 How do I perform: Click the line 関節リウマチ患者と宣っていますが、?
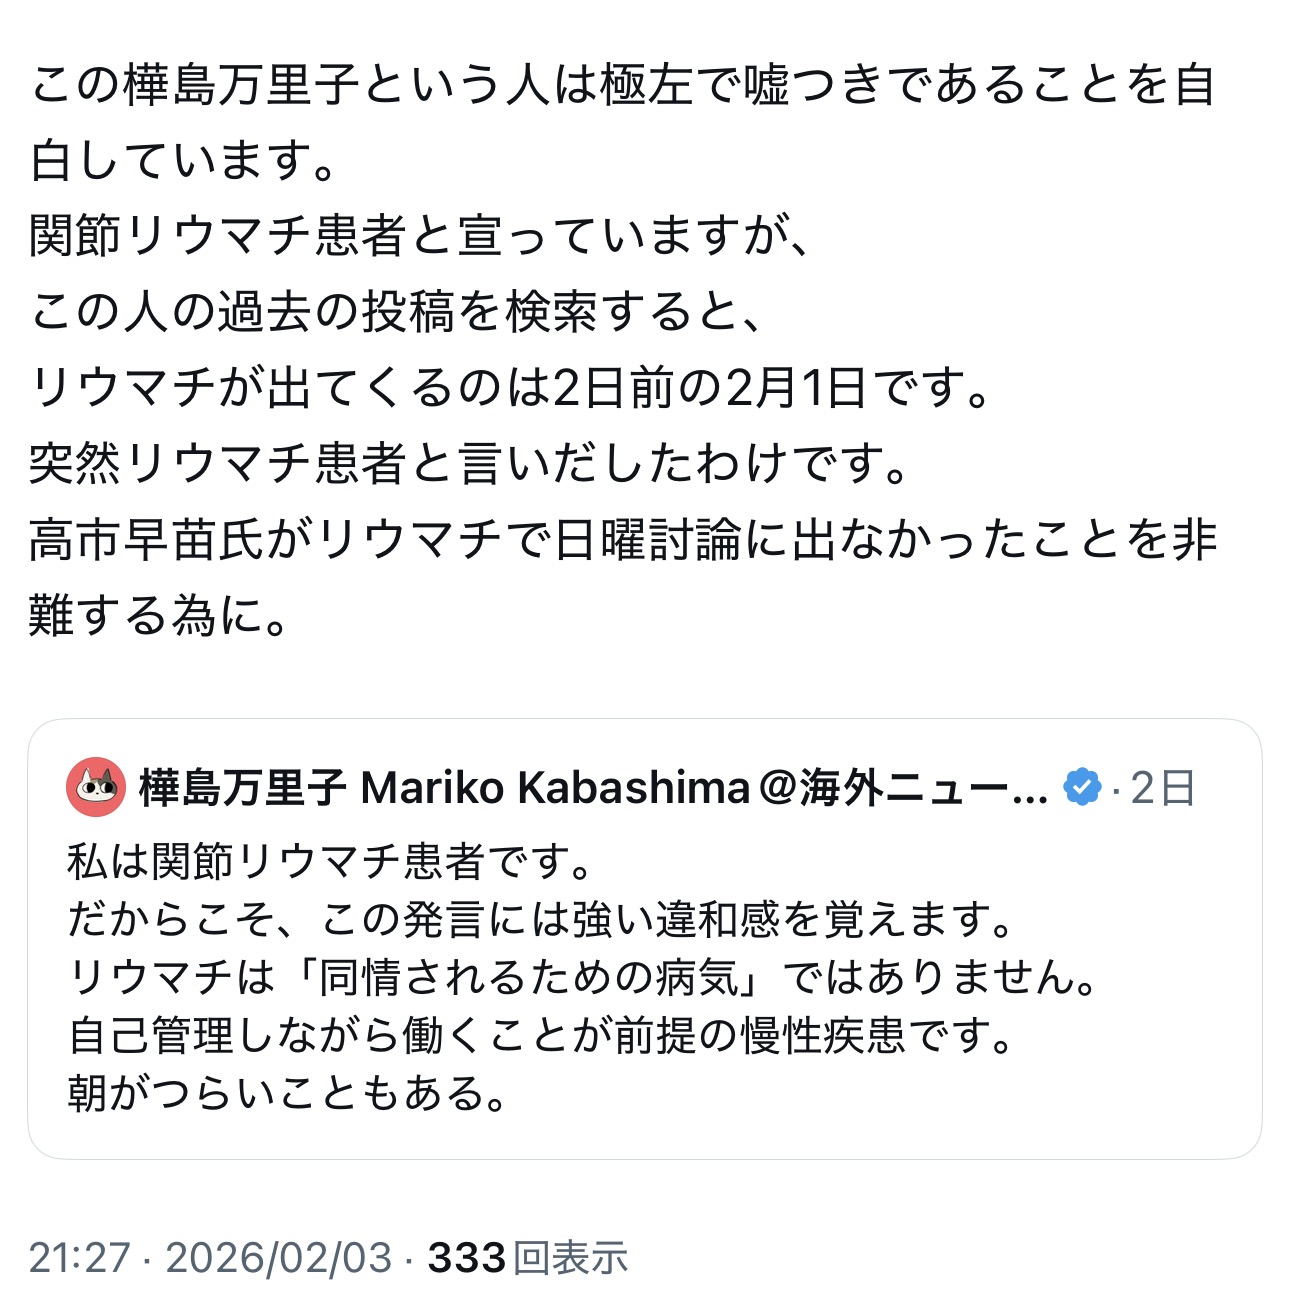coord(420,236)
